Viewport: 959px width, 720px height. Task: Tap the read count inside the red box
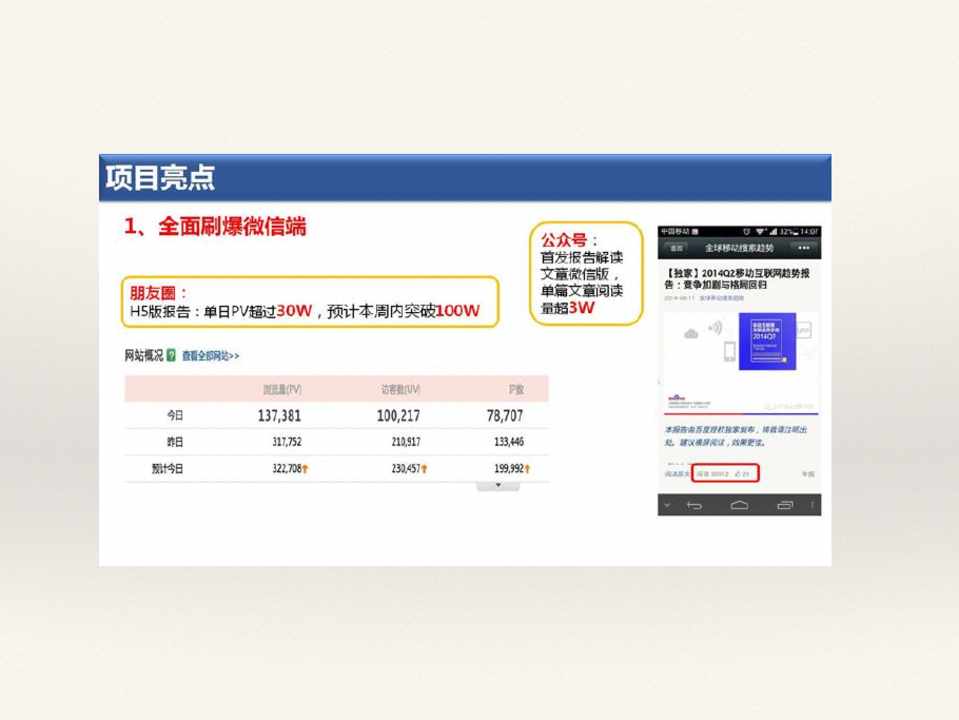tap(714, 473)
